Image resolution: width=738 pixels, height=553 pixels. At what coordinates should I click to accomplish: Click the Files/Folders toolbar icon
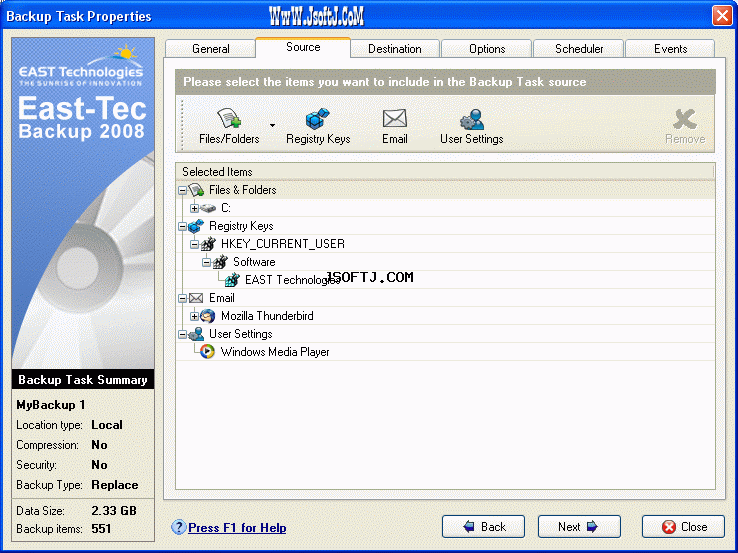[x=229, y=119]
